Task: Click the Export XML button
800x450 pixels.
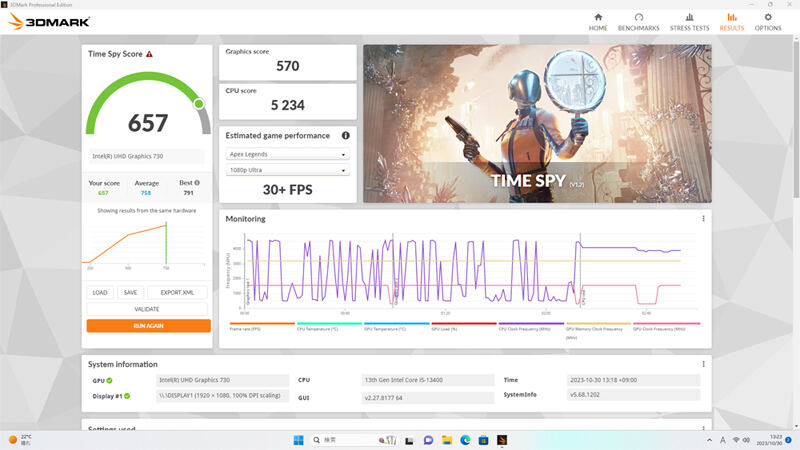Action: (x=177, y=292)
